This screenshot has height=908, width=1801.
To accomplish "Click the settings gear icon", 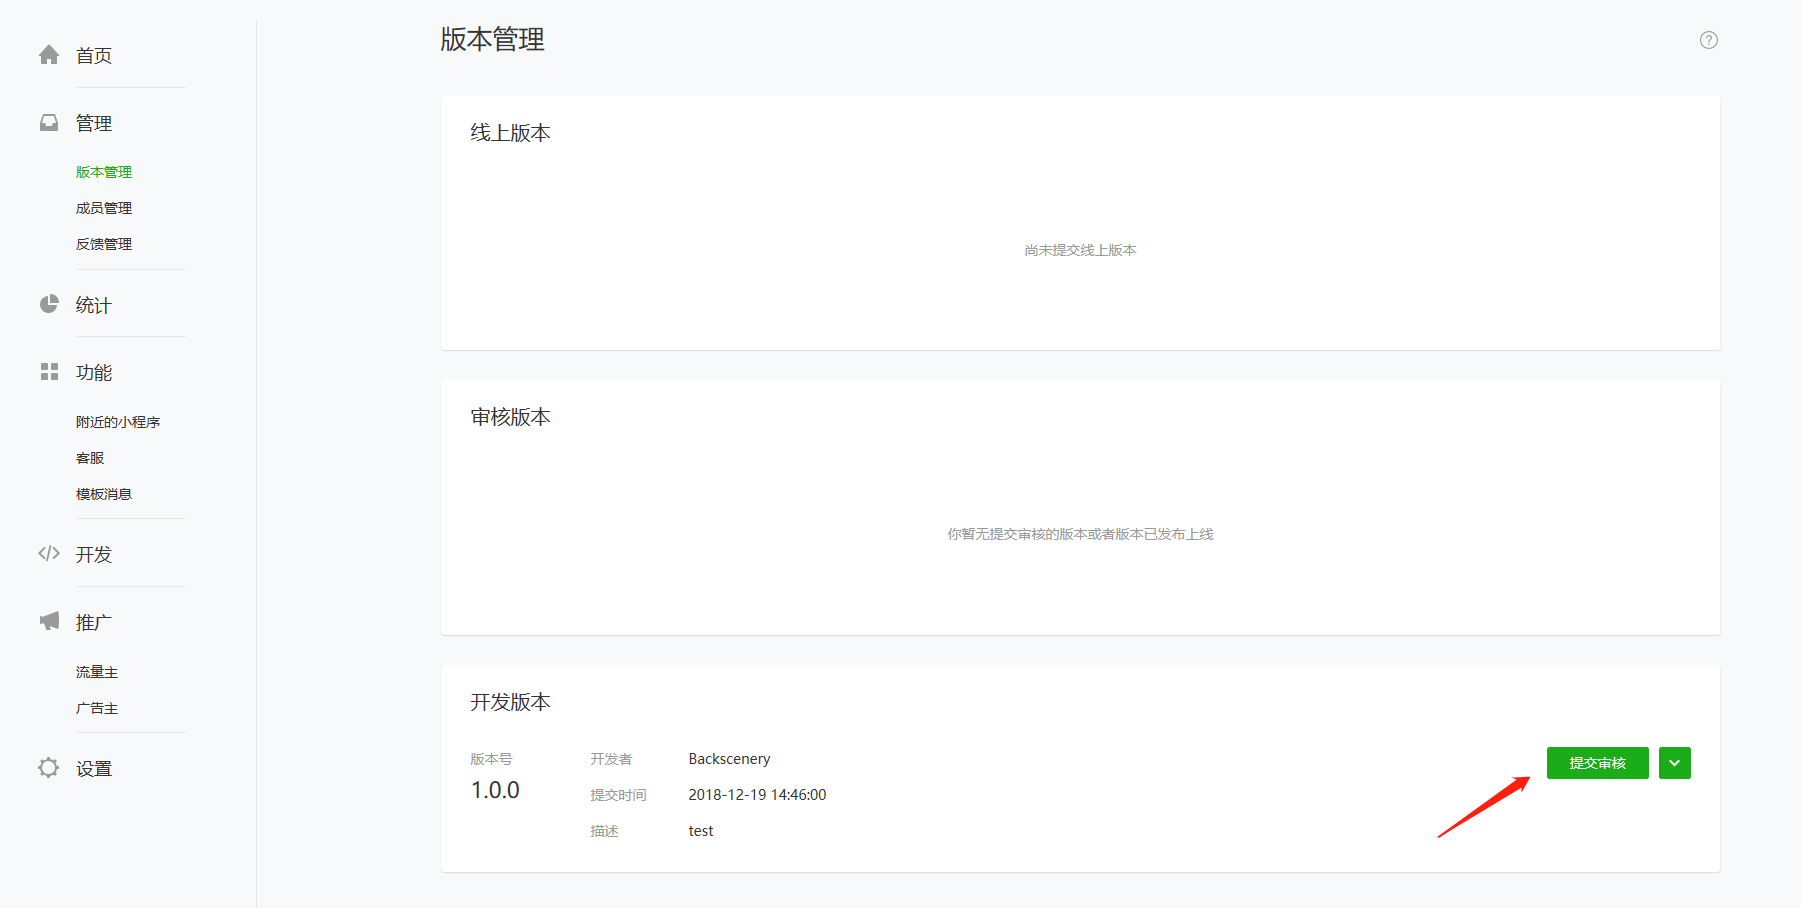I will 49,768.
